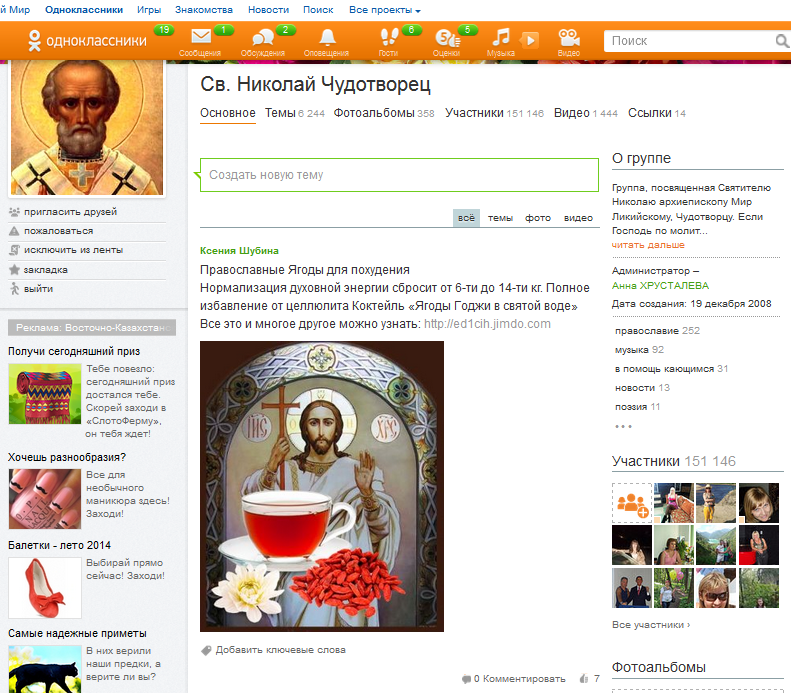791x693 pixels.
Task: Click the add participants orange icon
Action: [632, 503]
